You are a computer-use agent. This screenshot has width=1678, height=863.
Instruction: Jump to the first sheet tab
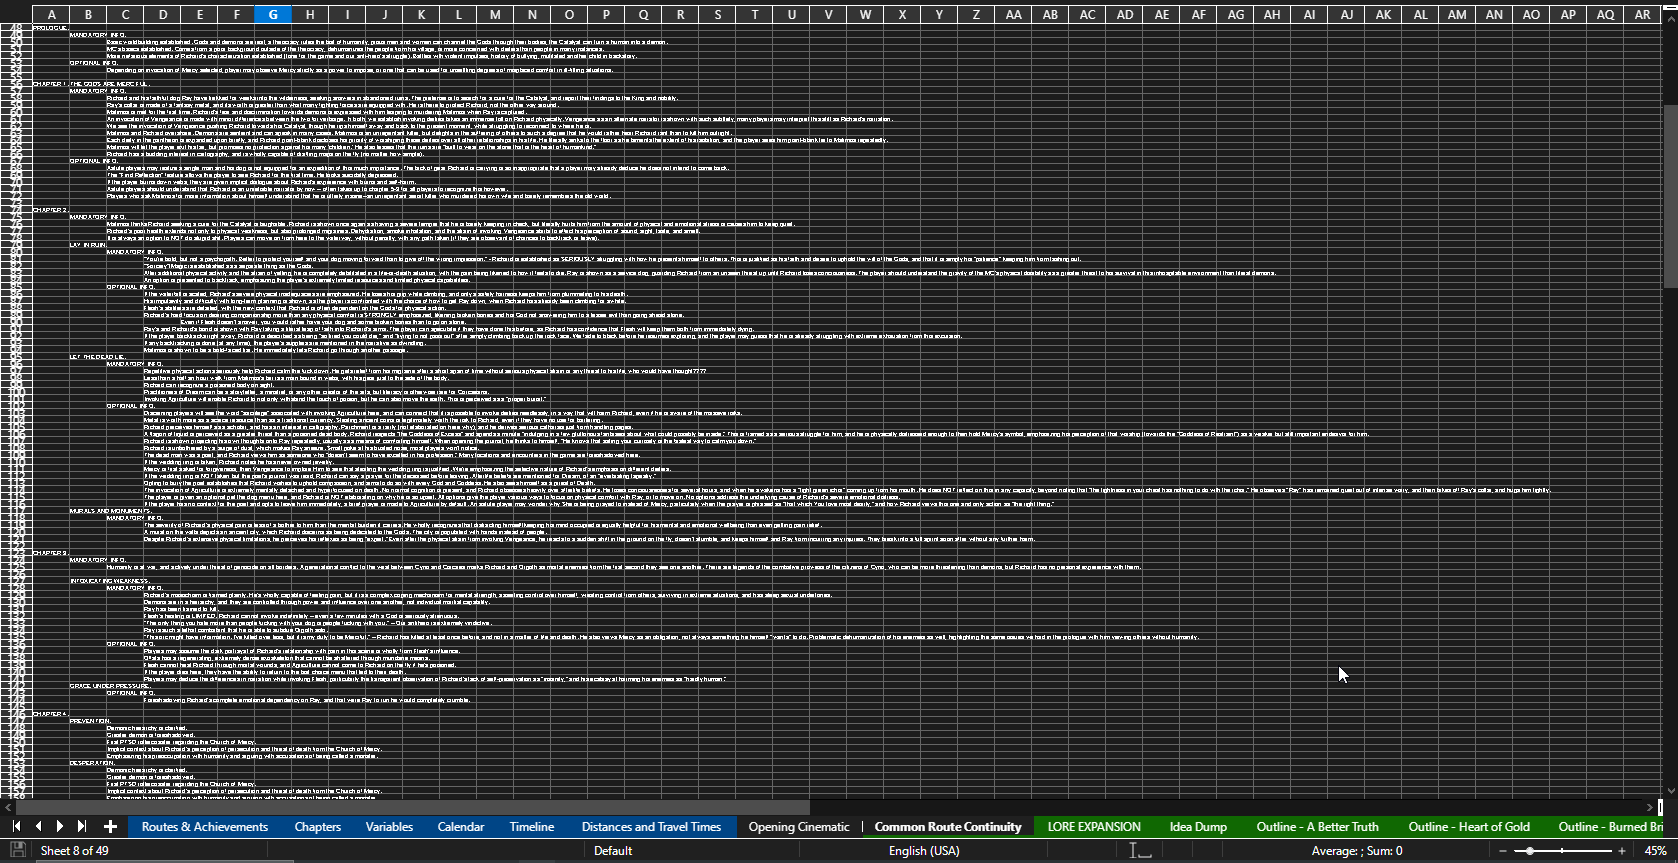click(16, 826)
